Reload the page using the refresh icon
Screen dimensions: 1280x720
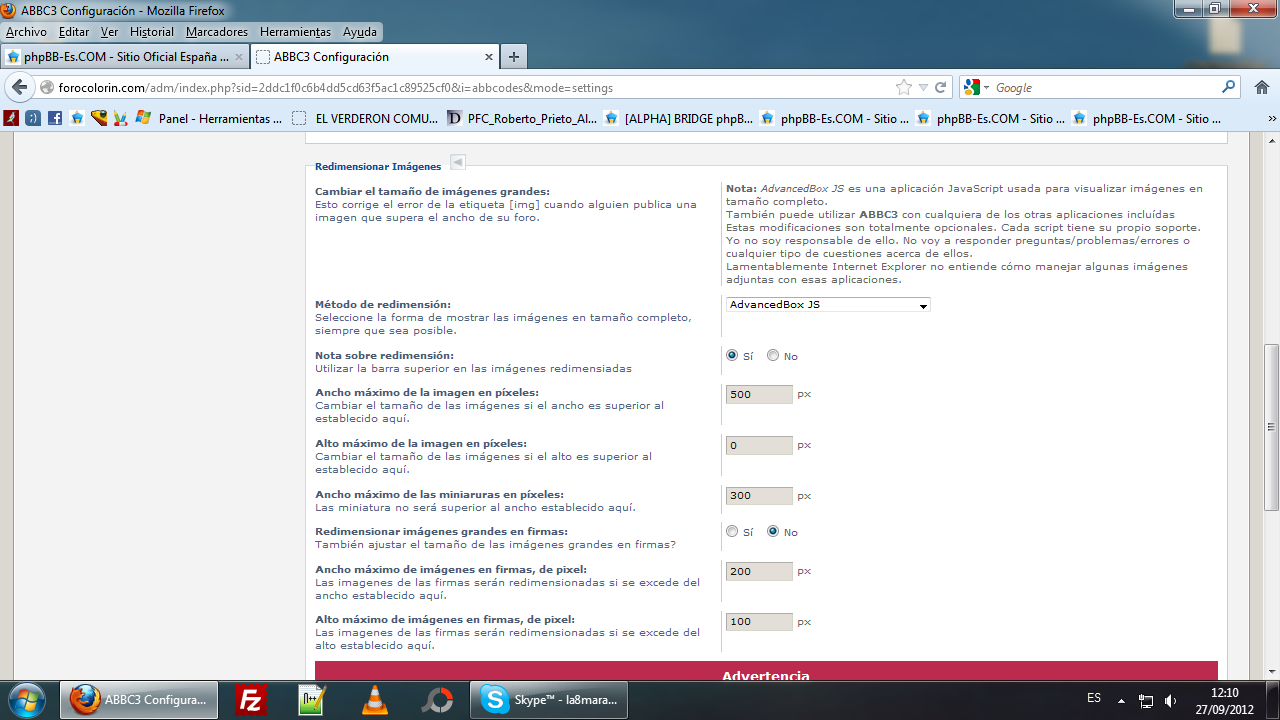(941, 87)
